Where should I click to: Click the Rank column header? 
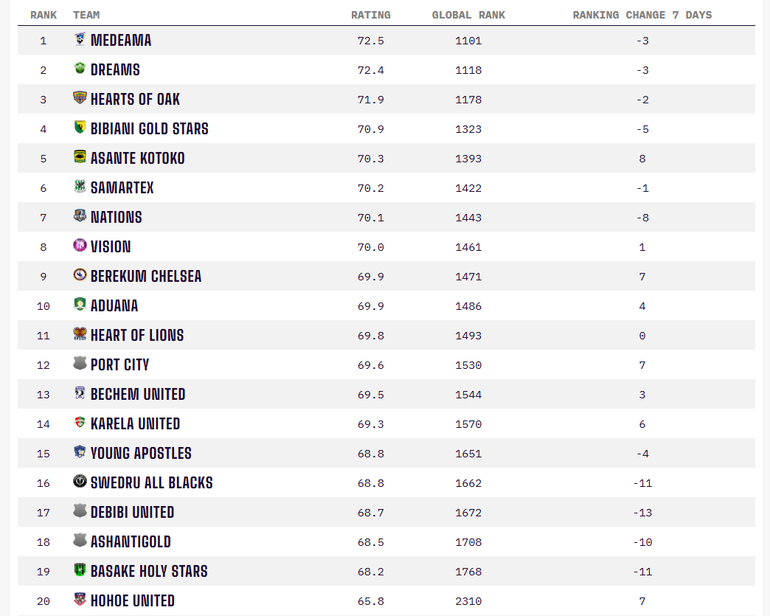coord(43,15)
